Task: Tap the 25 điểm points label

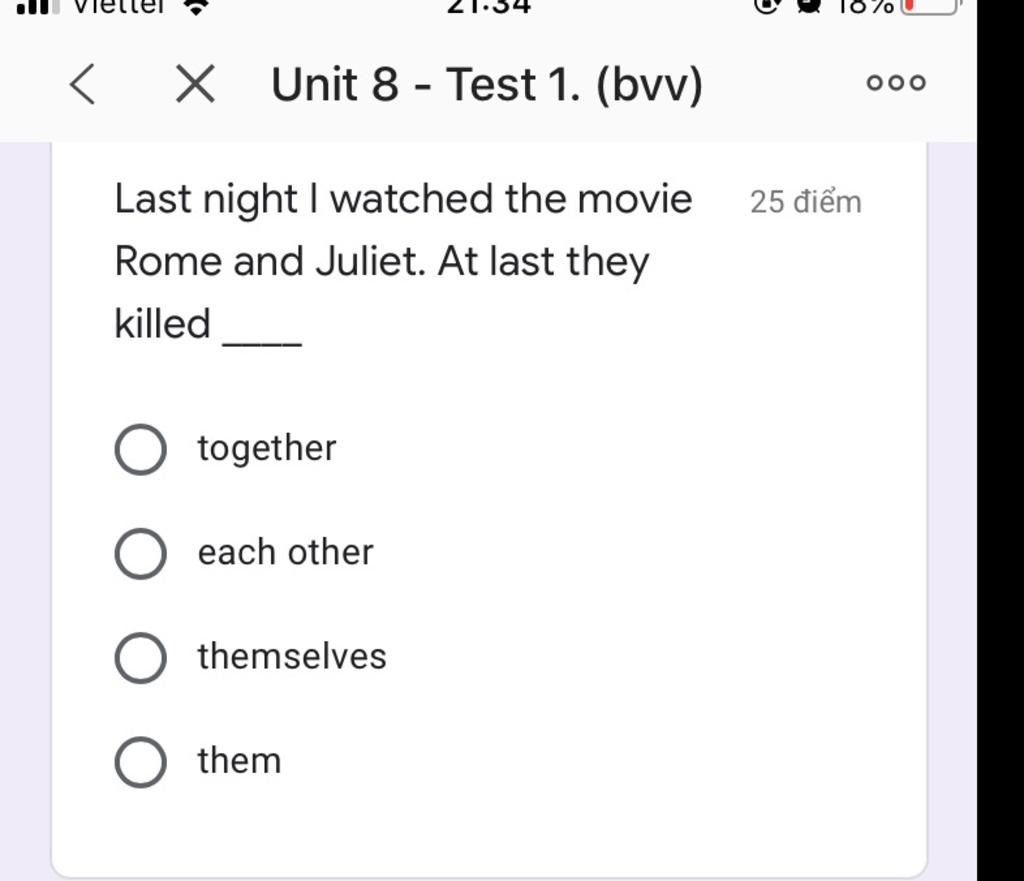Action: click(806, 202)
